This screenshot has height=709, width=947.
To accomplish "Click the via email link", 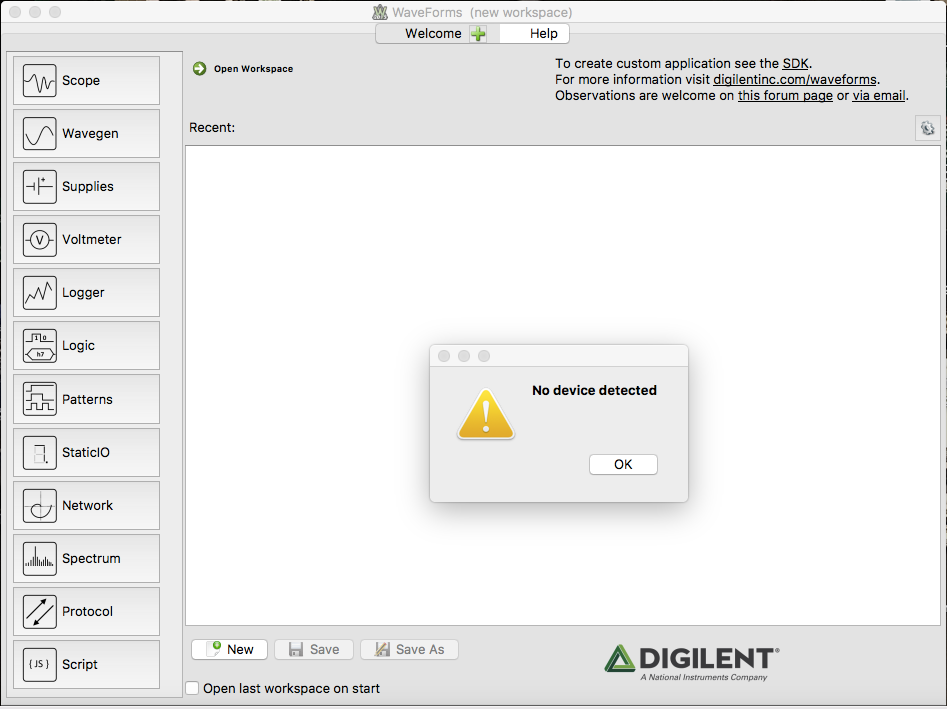I will point(879,95).
